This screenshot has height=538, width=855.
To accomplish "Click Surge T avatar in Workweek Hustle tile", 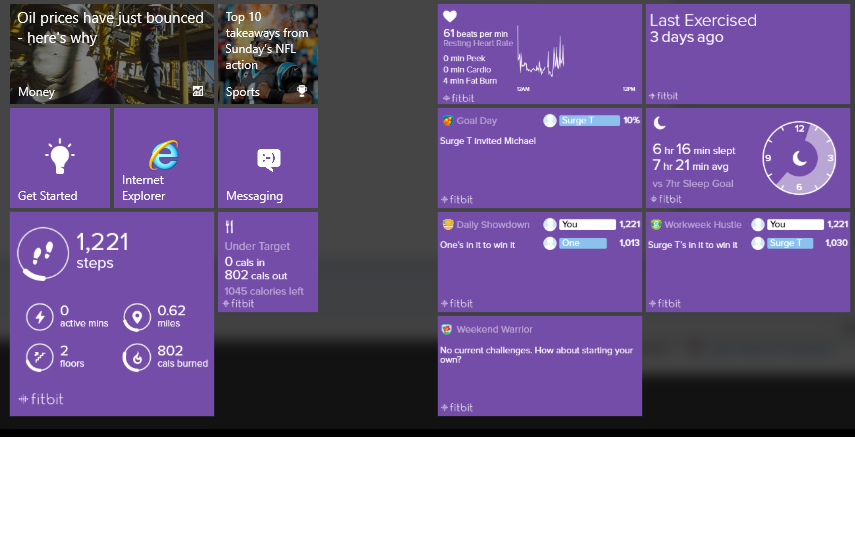I will click(758, 243).
